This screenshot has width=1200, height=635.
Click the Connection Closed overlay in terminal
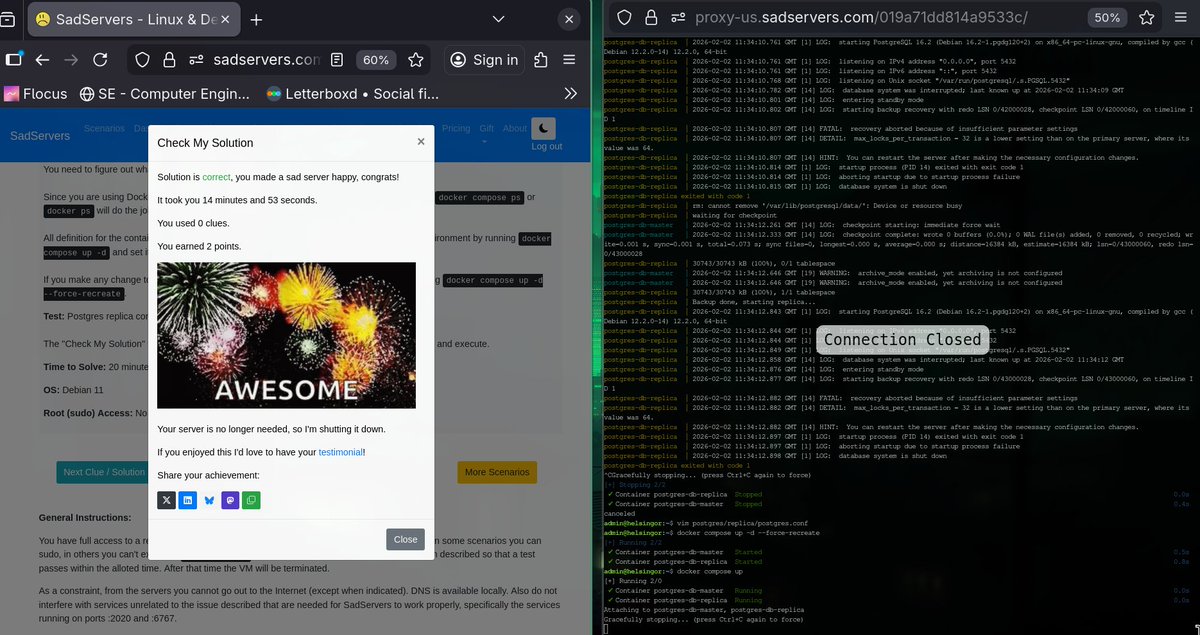(x=902, y=339)
